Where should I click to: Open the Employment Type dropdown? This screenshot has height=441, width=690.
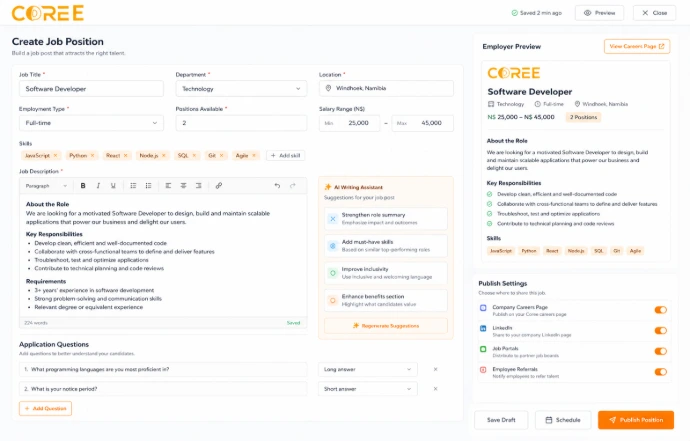92,123
